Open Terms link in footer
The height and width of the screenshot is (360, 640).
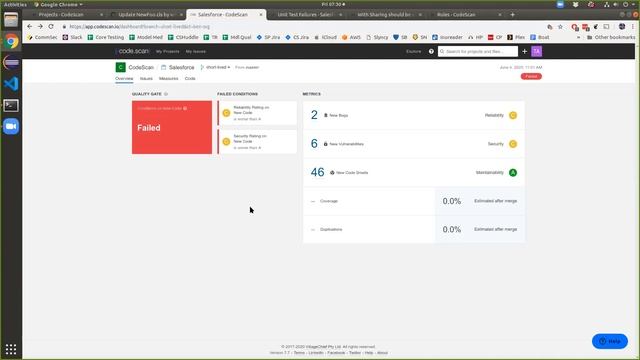pyautogui.click(x=299, y=353)
